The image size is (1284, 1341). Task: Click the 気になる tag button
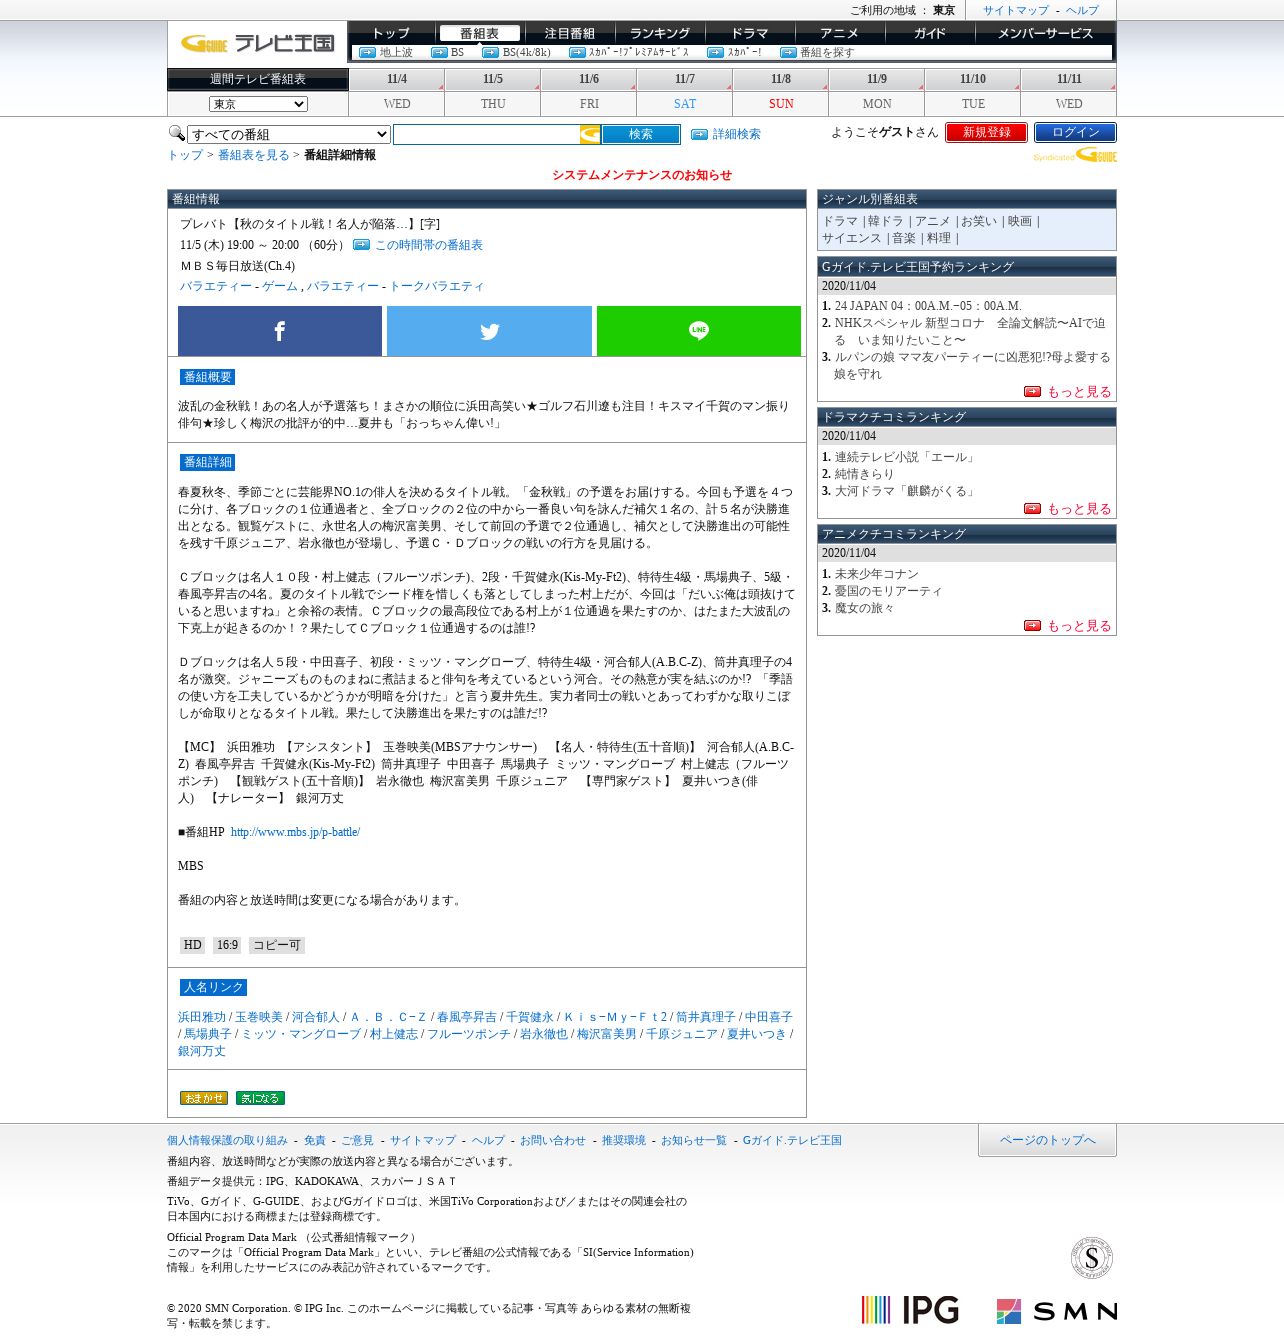260,1098
